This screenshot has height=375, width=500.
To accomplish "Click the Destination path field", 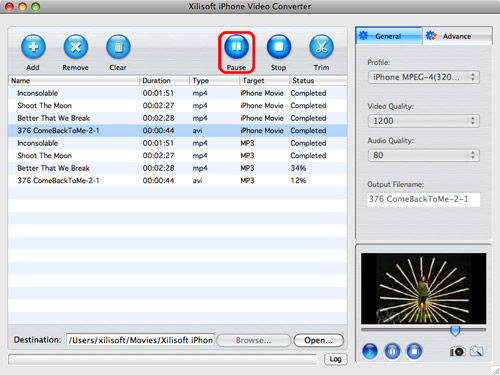I will (x=140, y=340).
